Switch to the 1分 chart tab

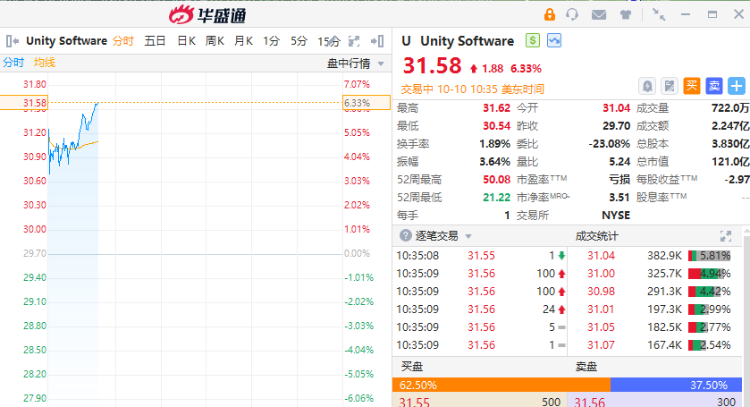[x=271, y=41]
